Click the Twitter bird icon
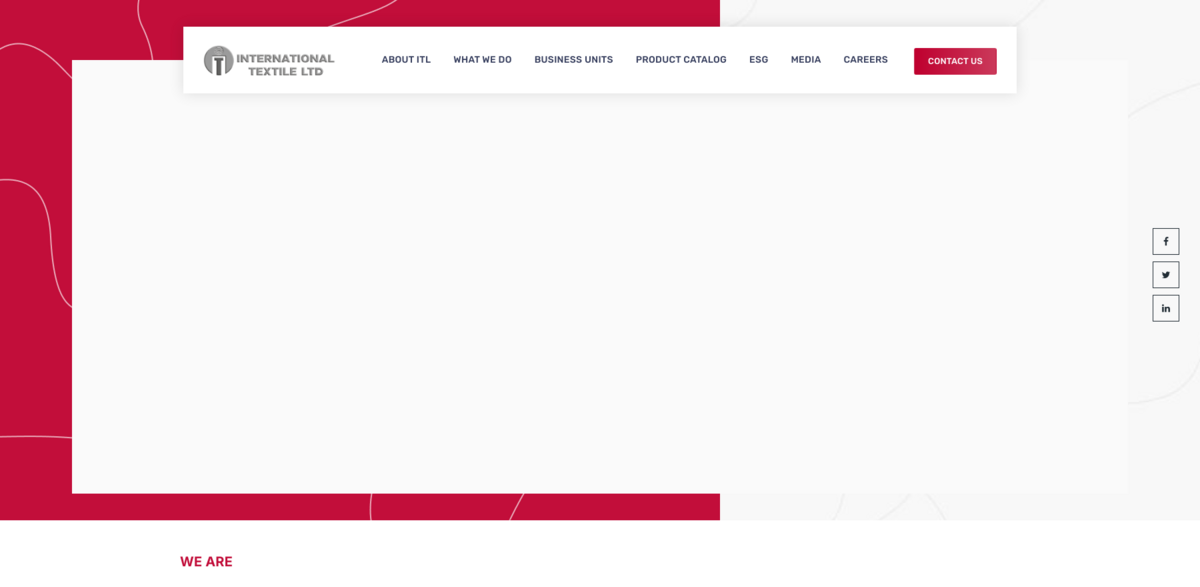Image resolution: width=1200 pixels, height=587 pixels. click(1165, 275)
